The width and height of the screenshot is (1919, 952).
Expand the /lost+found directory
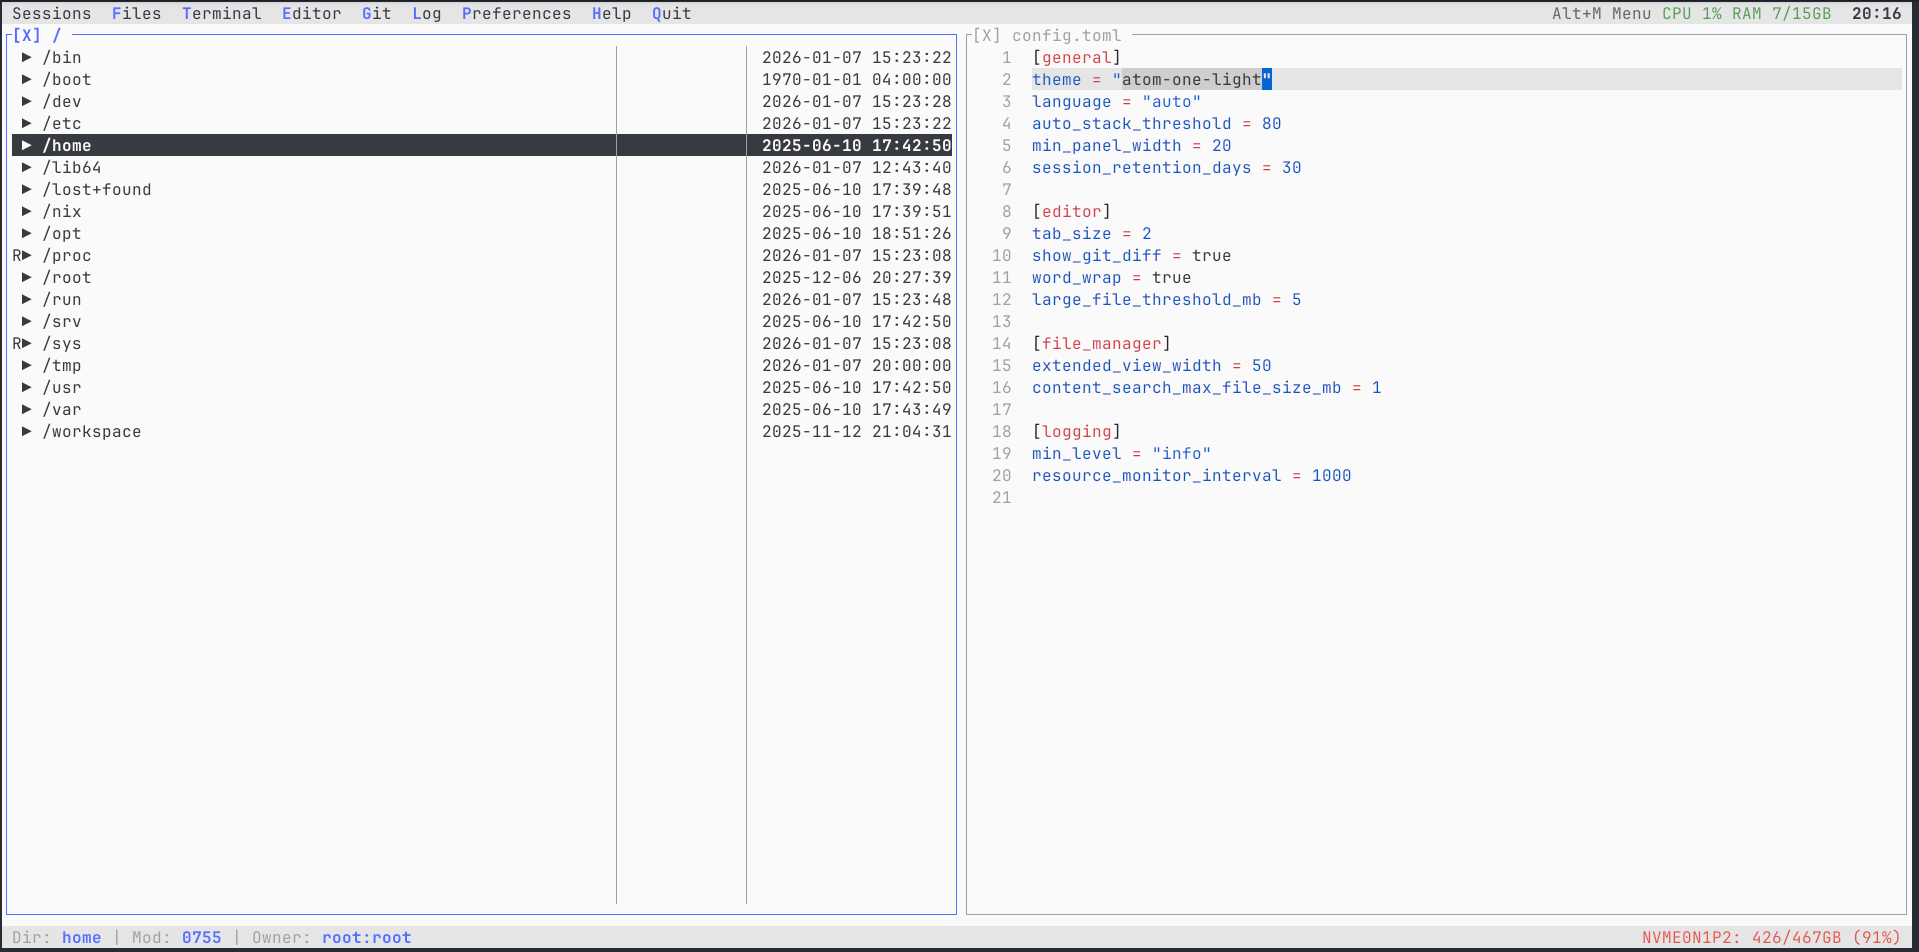point(26,189)
